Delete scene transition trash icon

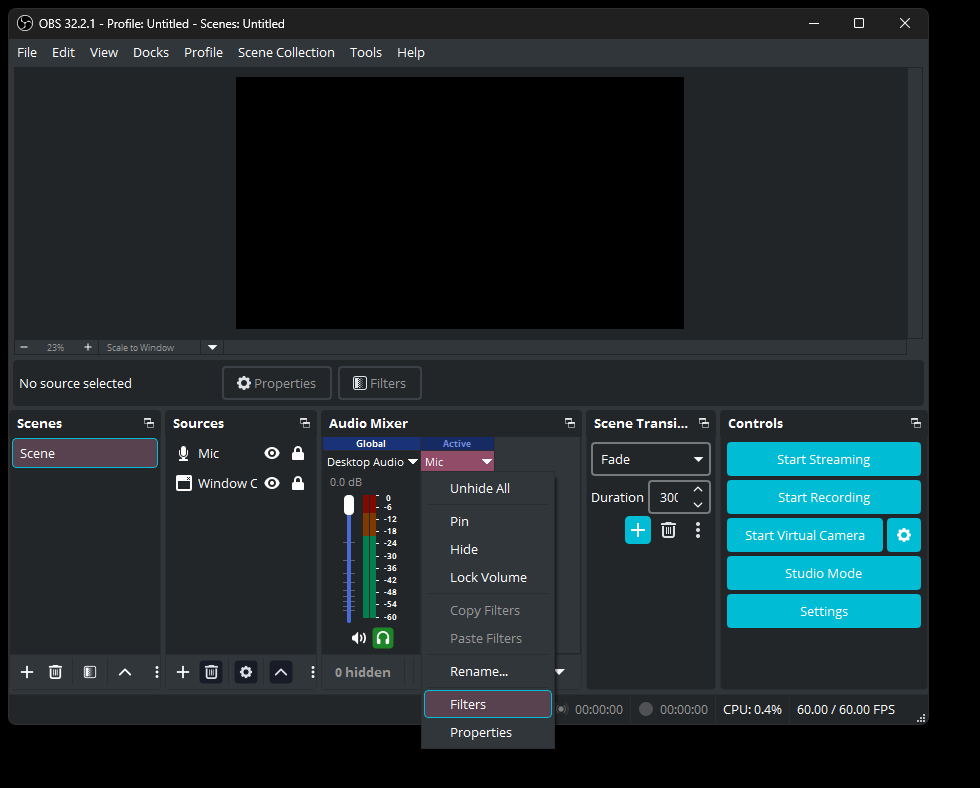pyautogui.click(x=668, y=531)
